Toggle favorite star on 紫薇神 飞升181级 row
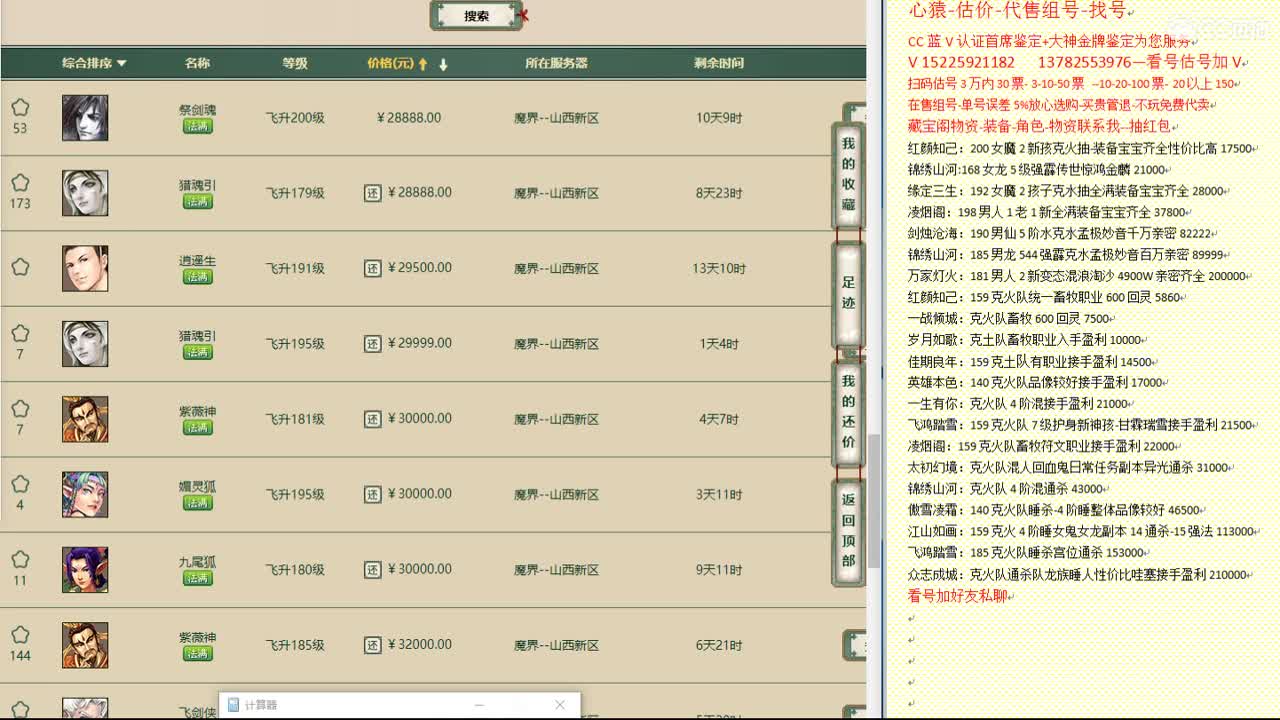 (20, 409)
